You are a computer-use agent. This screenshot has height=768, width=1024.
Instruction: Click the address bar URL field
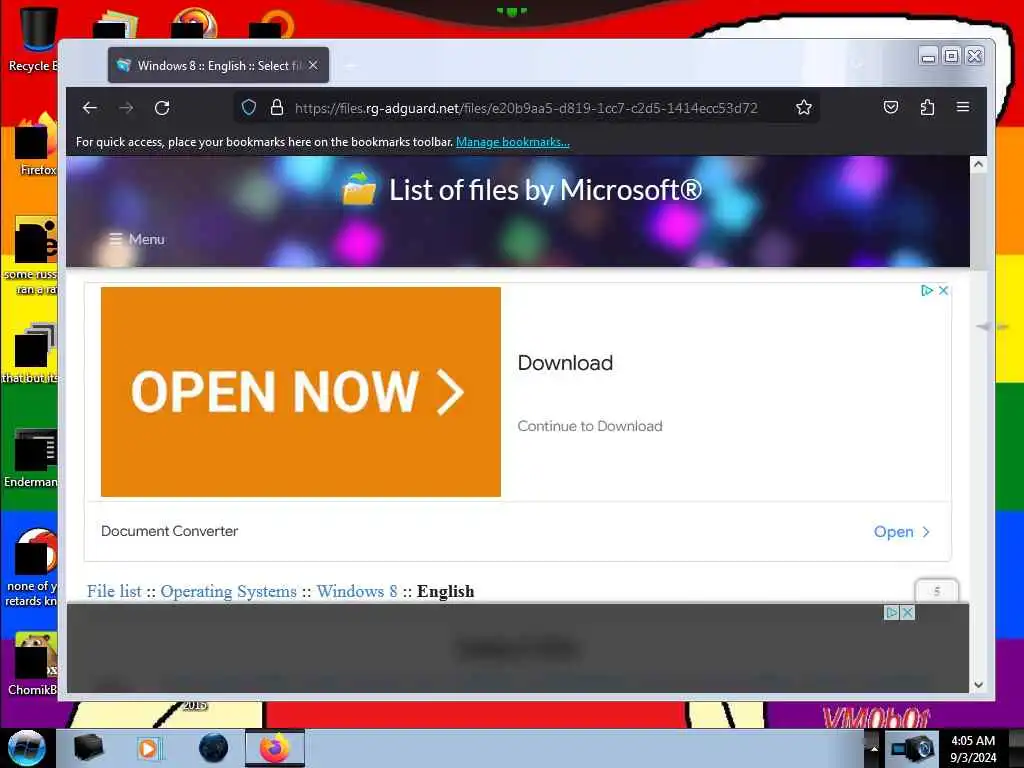[526, 108]
